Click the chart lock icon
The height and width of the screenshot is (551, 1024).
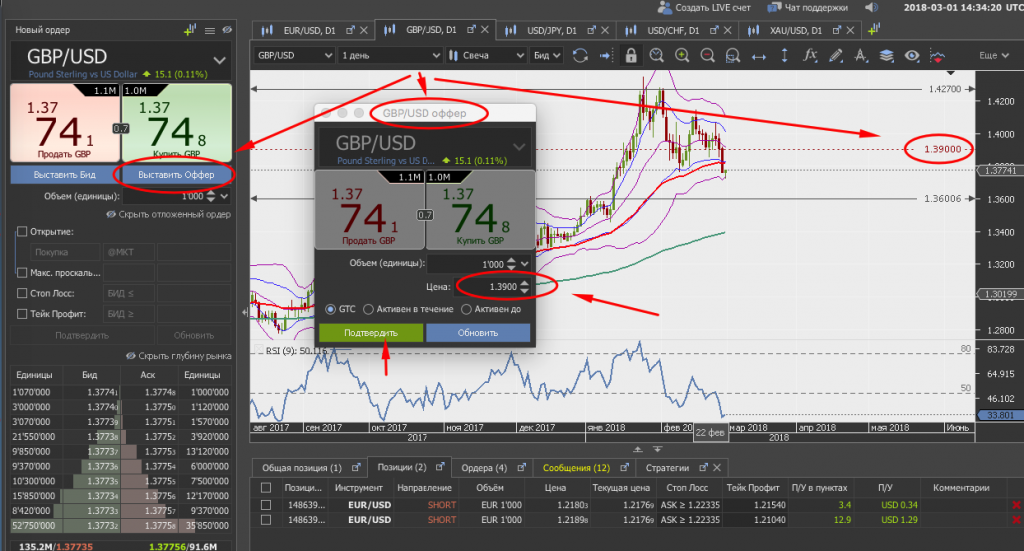pyautogui.click(x=630, y=55)
